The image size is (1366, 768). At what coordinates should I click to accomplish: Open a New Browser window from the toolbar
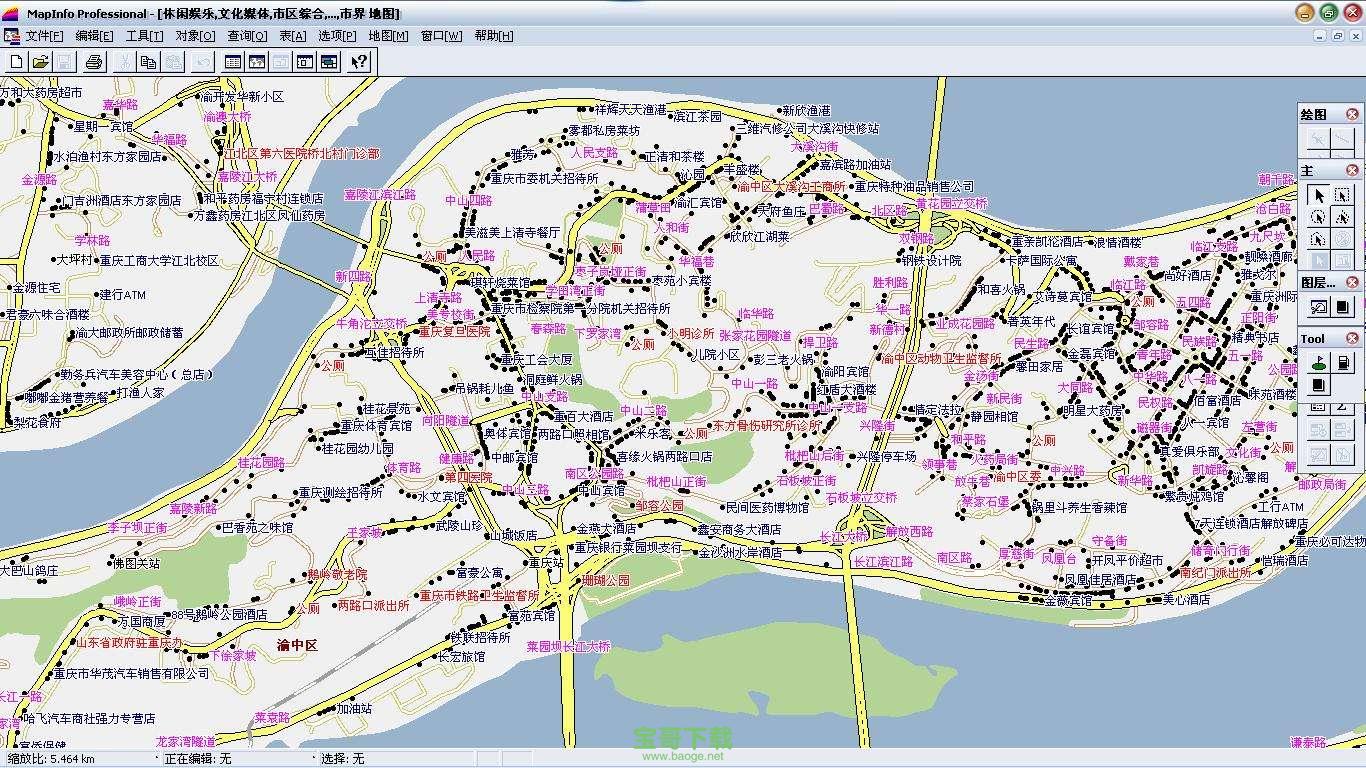coord(231,62)
